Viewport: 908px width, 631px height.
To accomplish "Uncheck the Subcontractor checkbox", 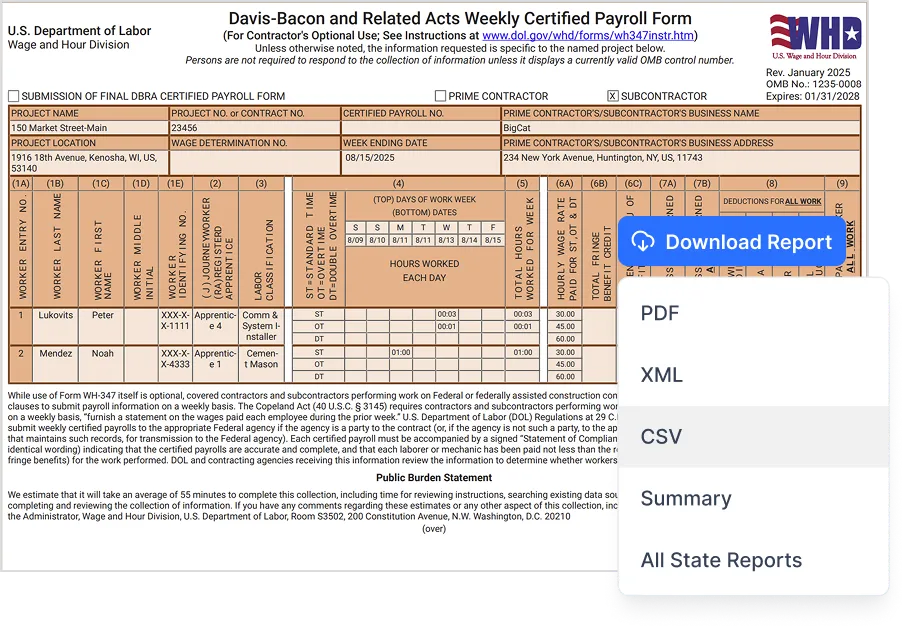I will pos(613,96).
